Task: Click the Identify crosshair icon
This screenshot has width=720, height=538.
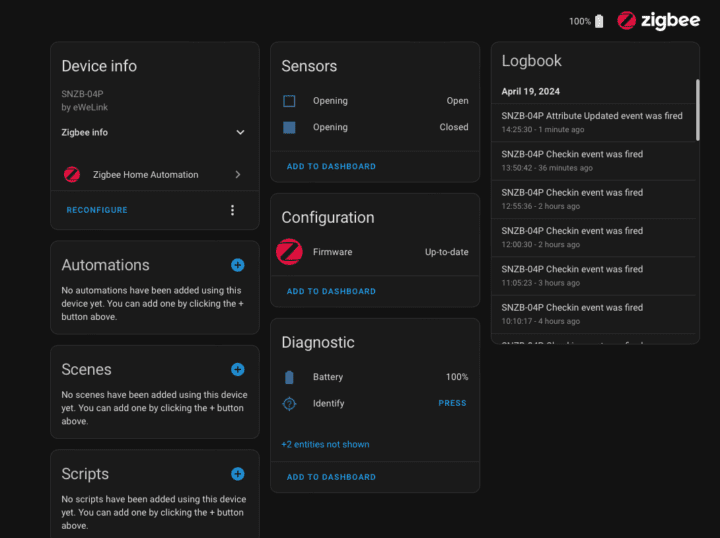Action: [289, 403]
